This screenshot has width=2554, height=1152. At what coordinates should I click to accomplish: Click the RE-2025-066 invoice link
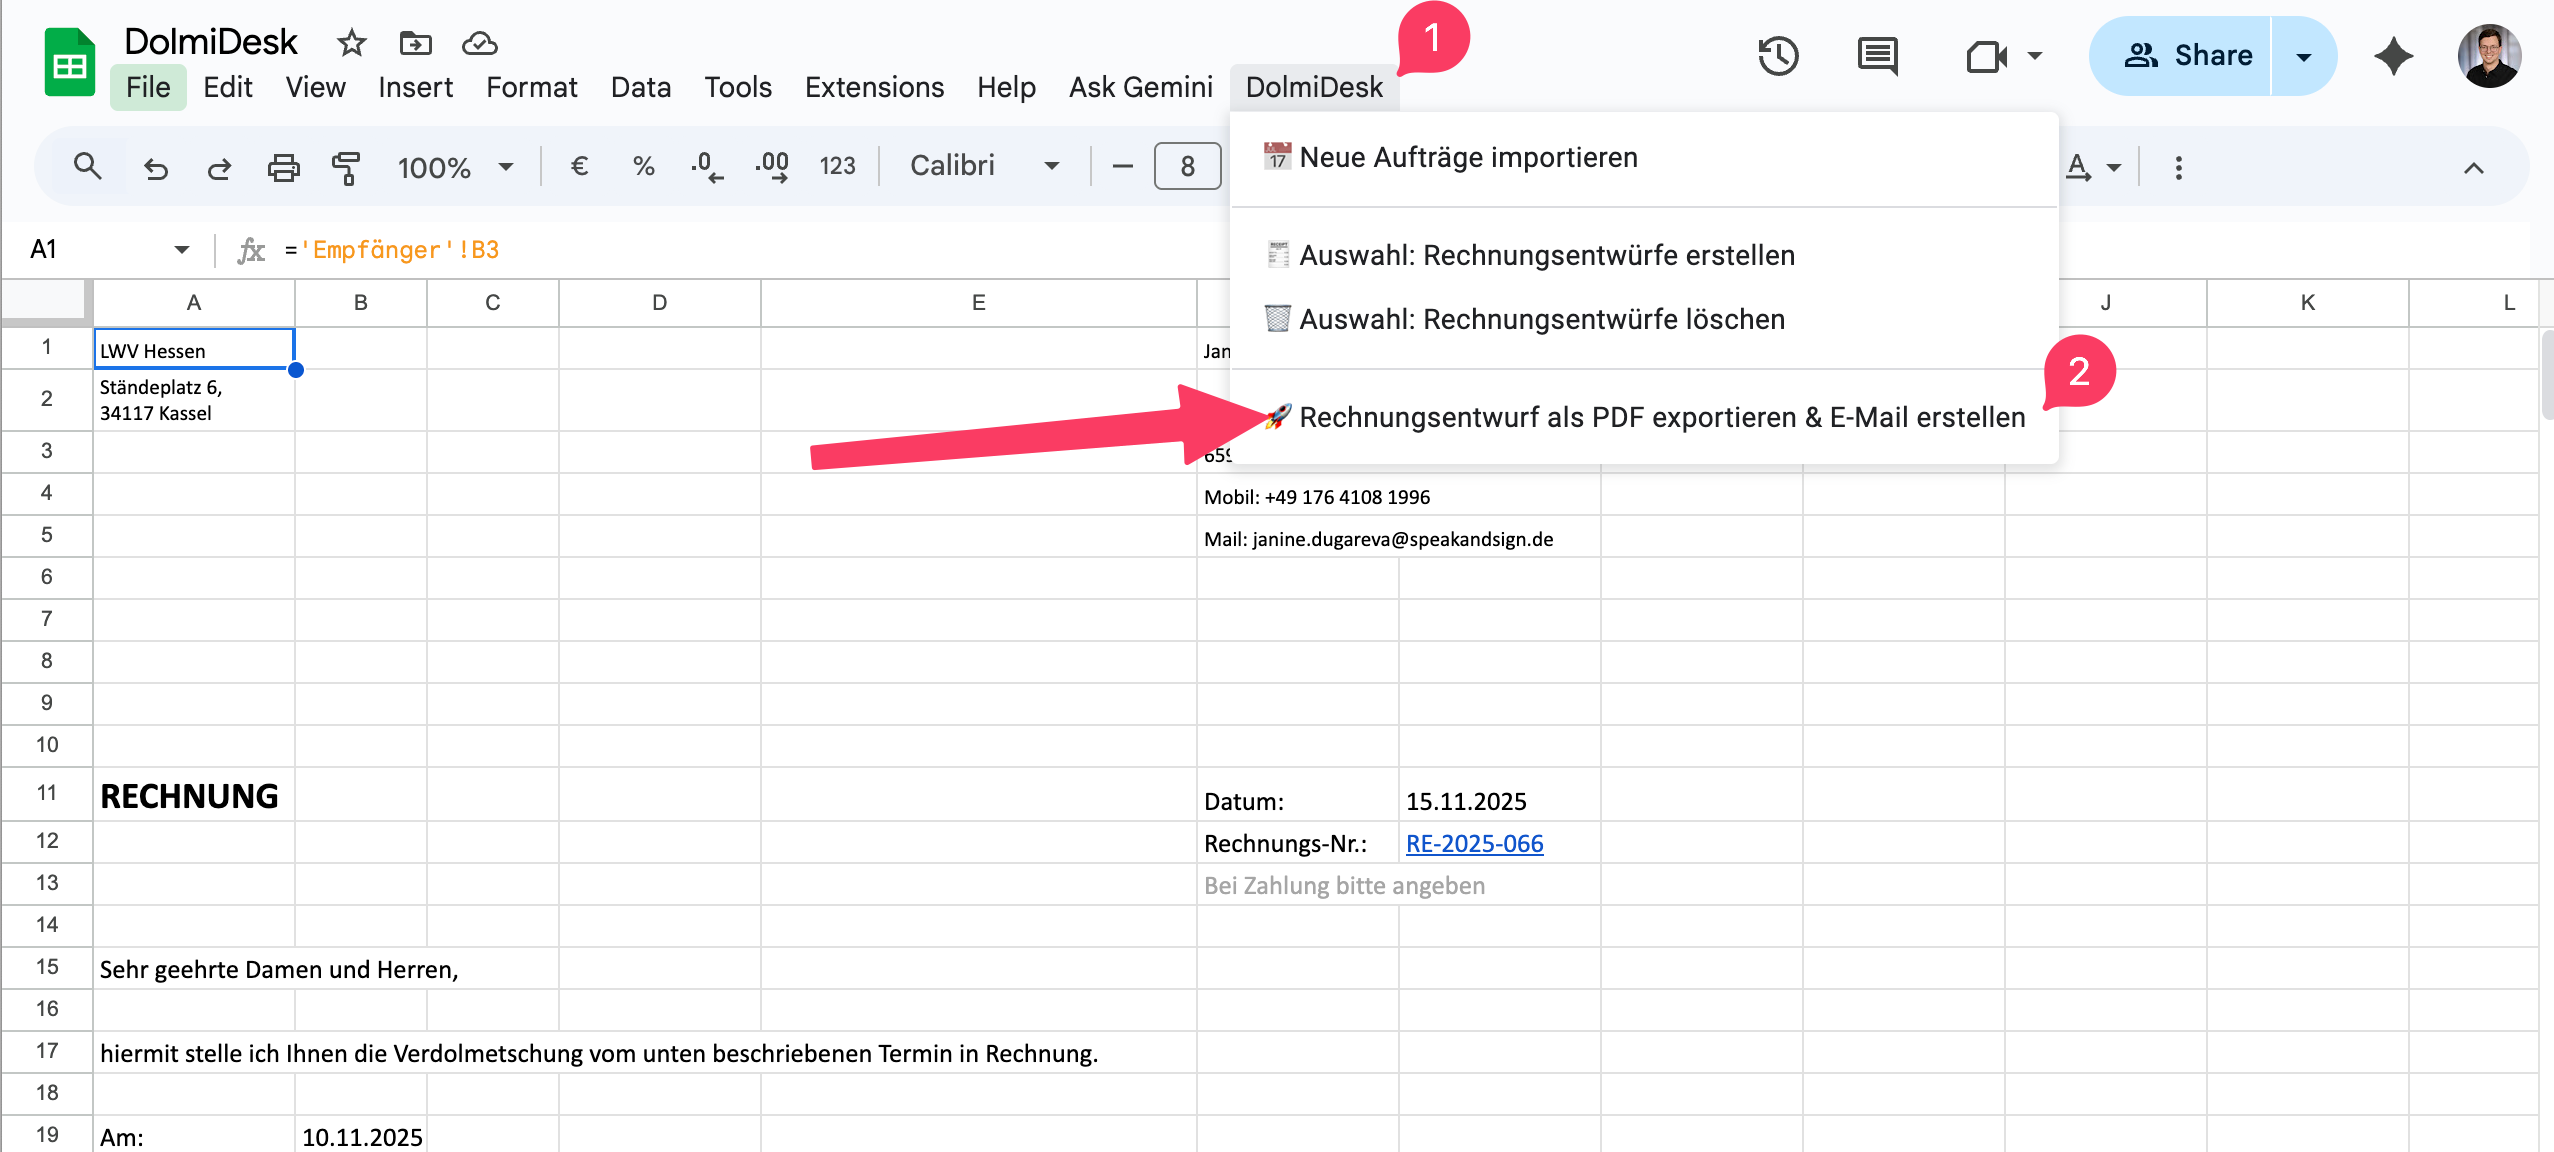pyautogui.click(x=1474, y=843)
